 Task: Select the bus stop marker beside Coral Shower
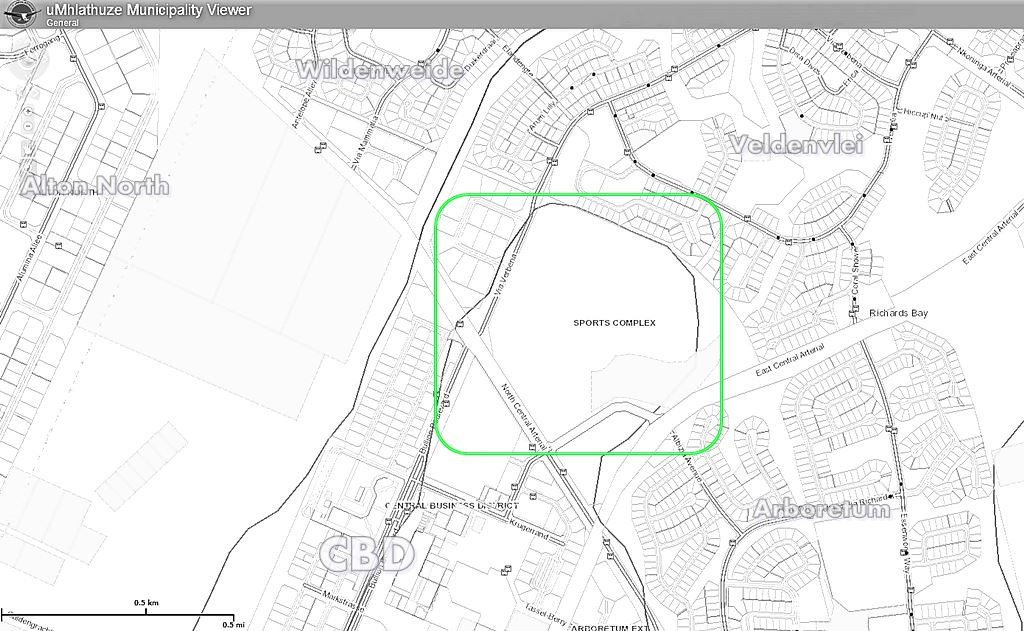click(853, 318)
